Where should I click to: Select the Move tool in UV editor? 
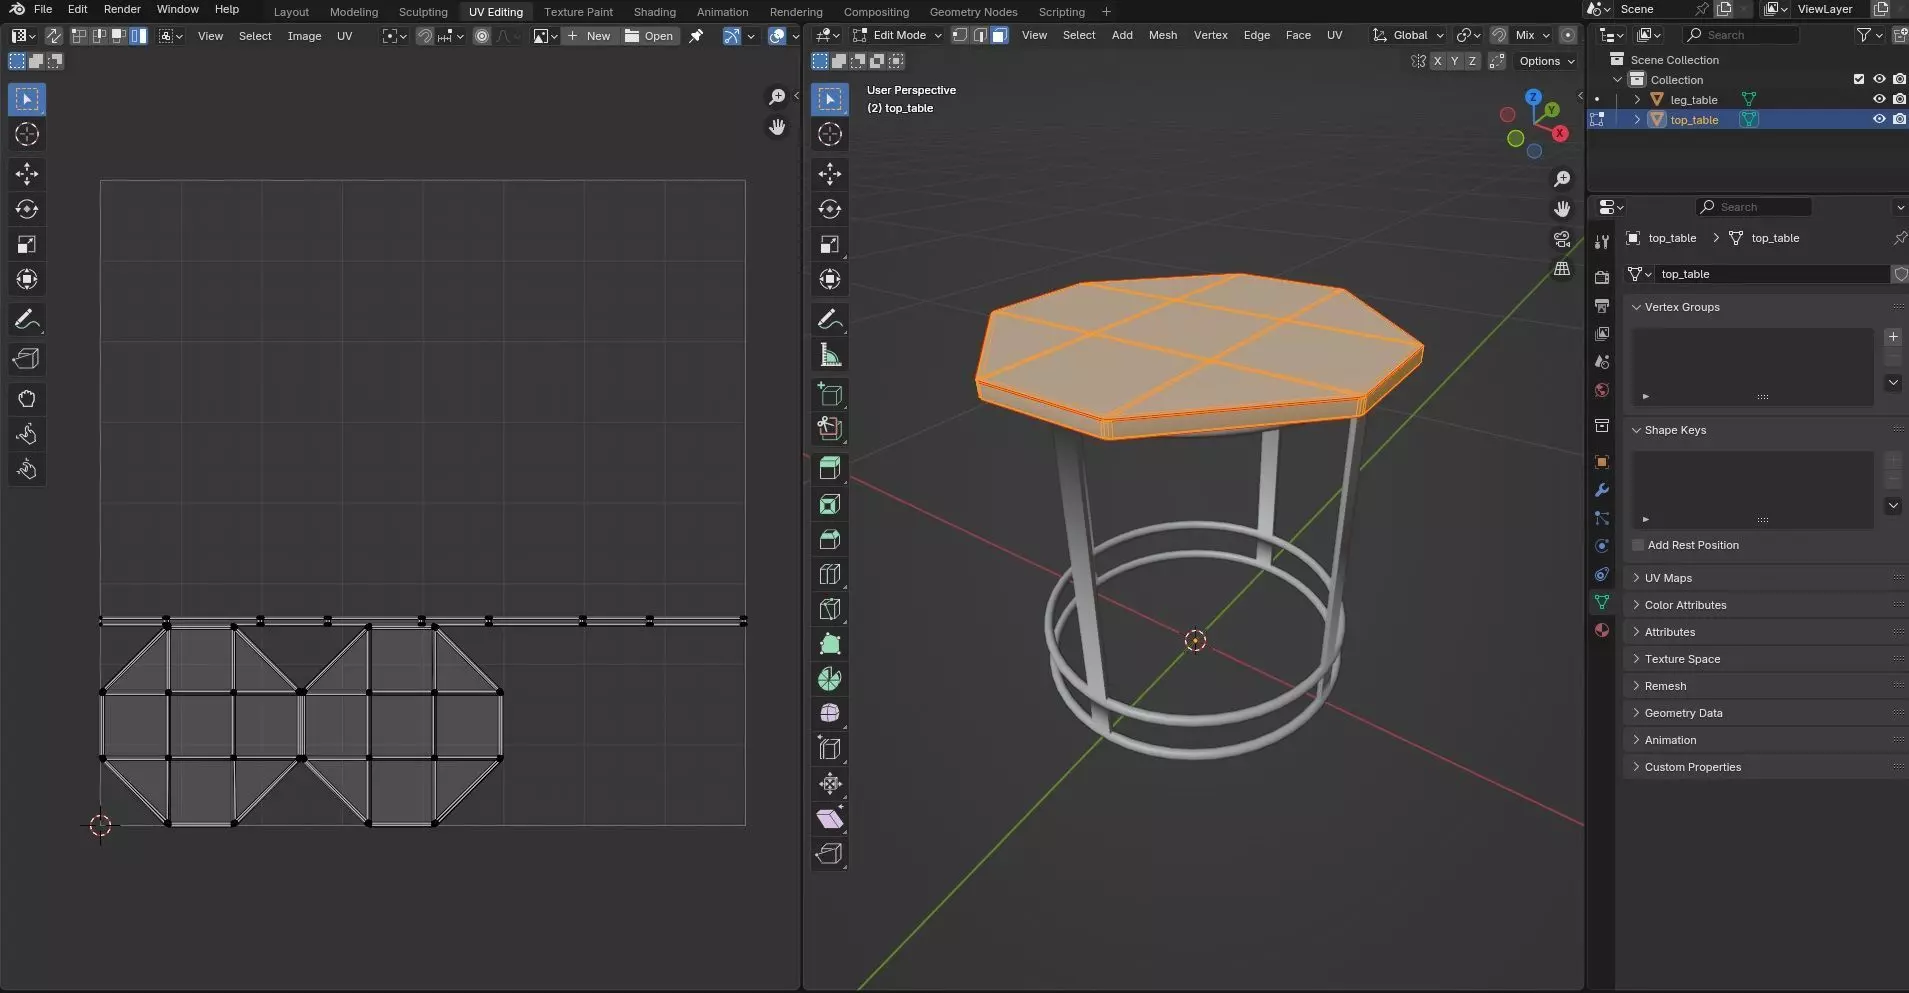point(27,174)
